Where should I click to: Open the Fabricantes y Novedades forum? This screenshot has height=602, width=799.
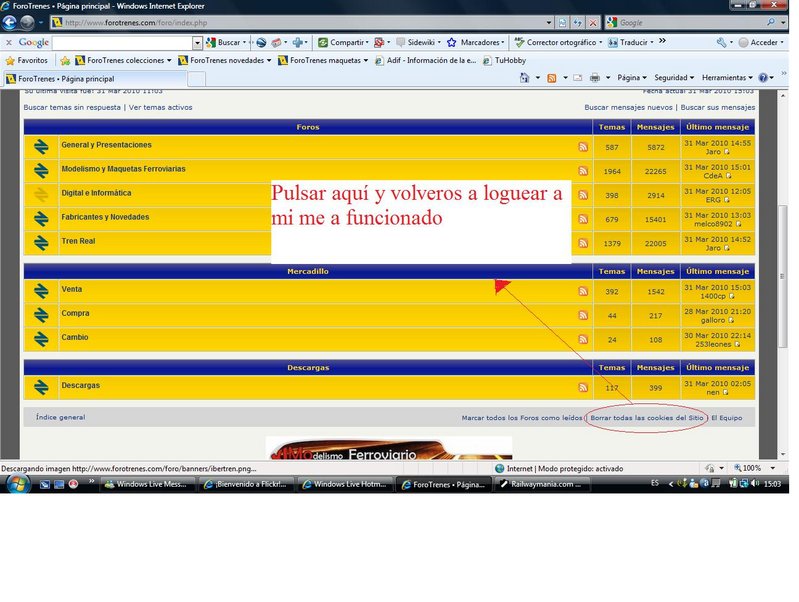click(x=105, y=217)
